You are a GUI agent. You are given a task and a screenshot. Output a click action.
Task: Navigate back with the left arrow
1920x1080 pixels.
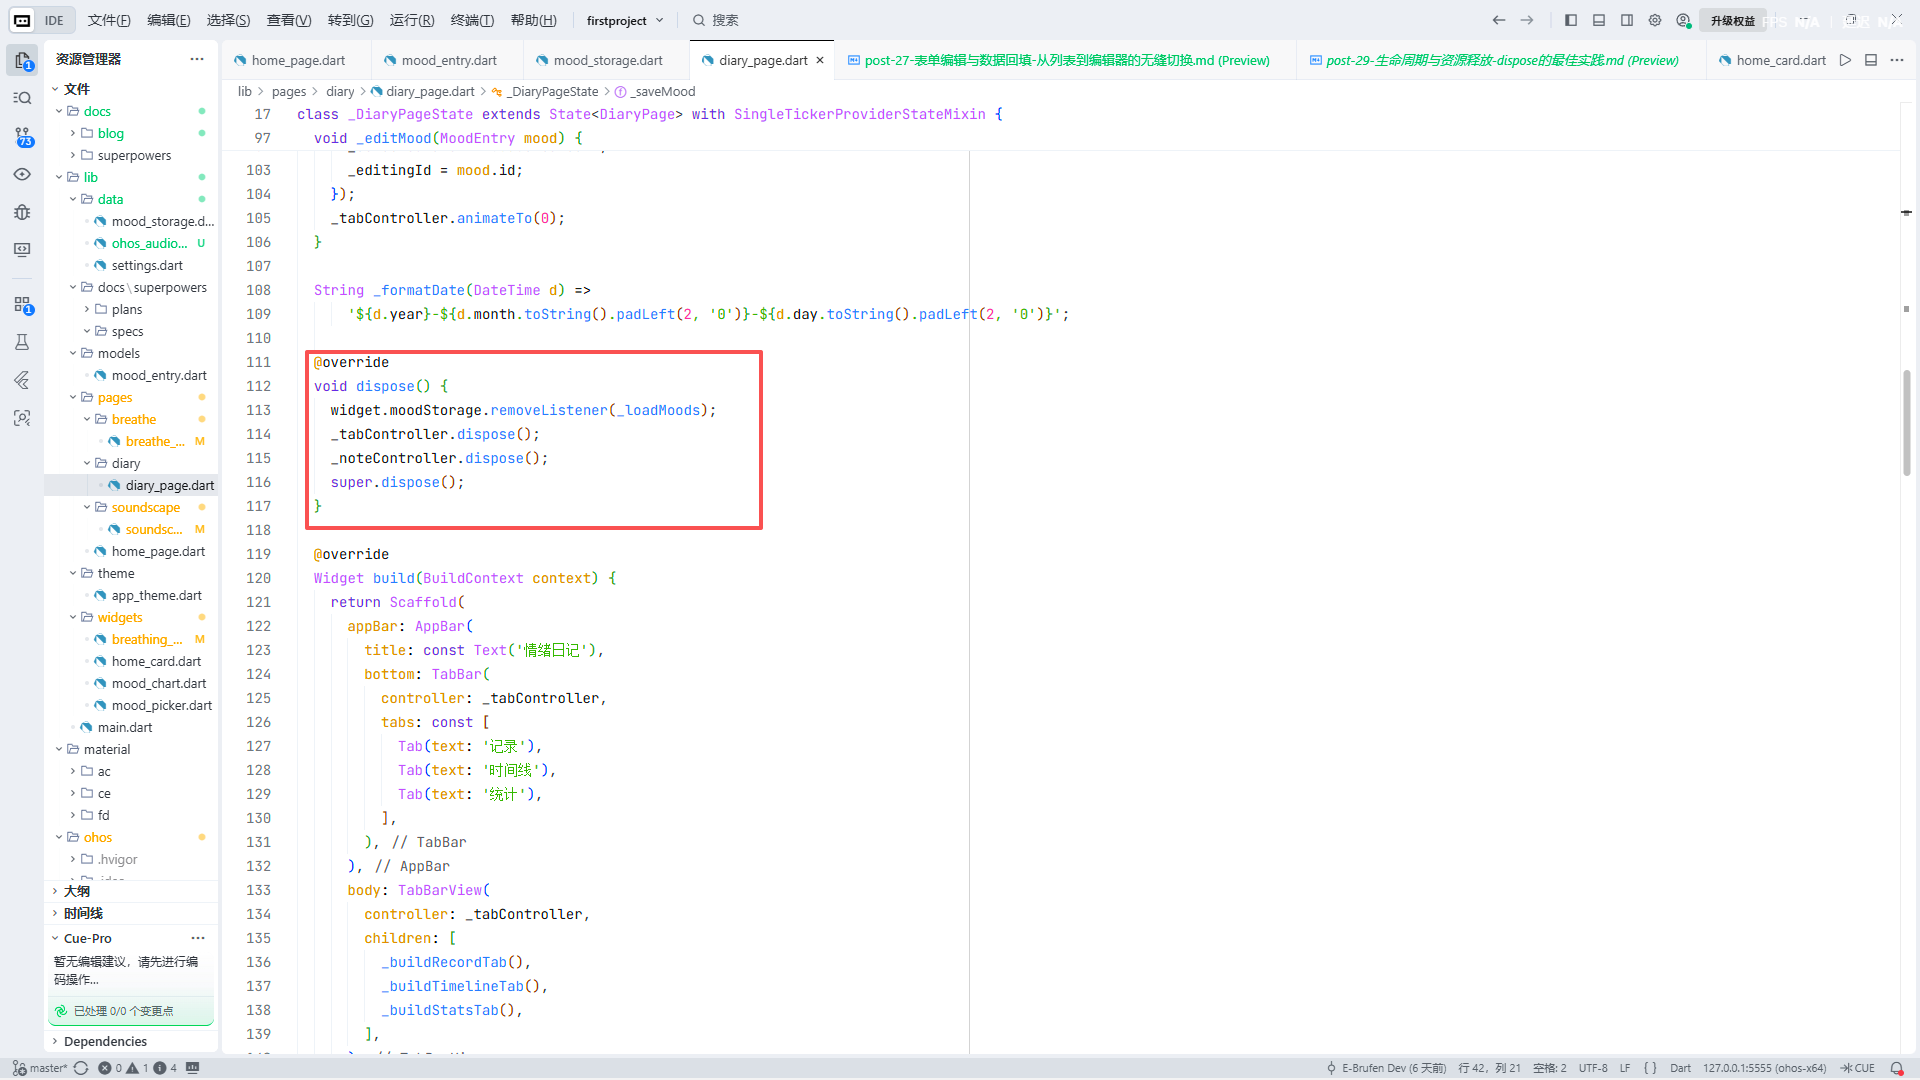pyautogui.click(x=1498, y=20)
